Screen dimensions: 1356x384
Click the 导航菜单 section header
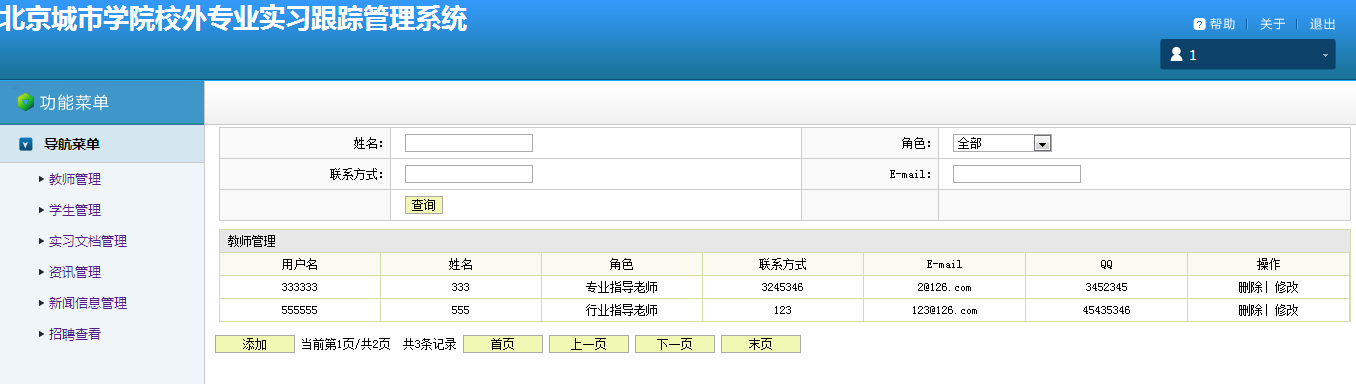[x=102, y=144]
